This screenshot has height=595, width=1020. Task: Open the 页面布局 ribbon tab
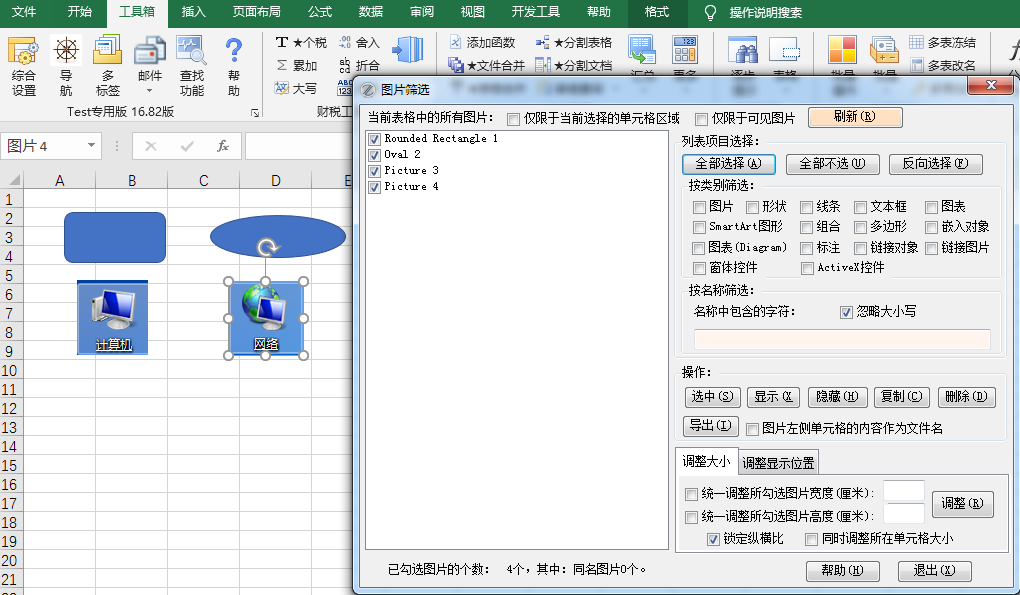pos(256,12)
